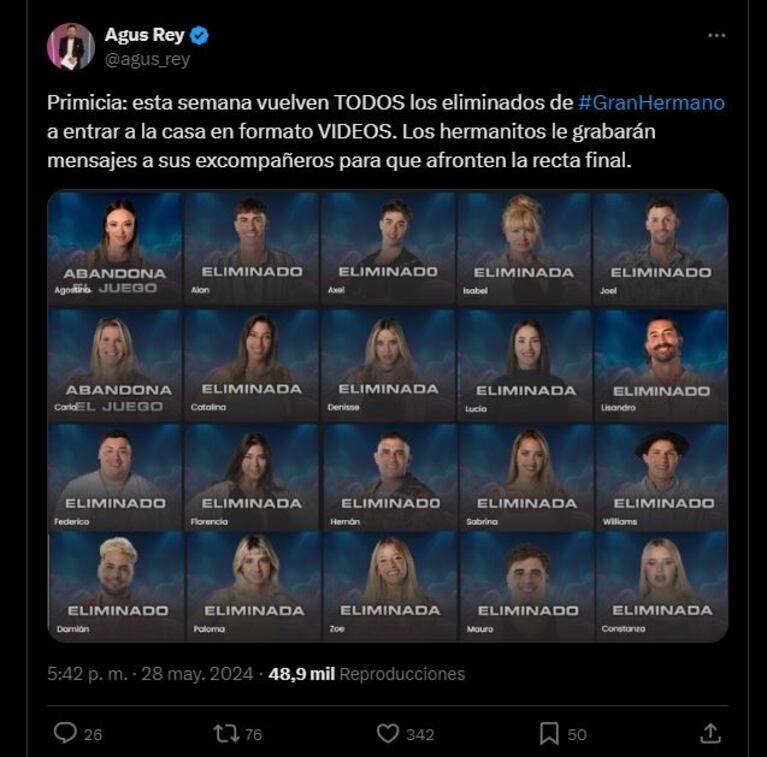767x757 pixels.
Task: Select Constanza's photo tile
Action: (661, 587)
